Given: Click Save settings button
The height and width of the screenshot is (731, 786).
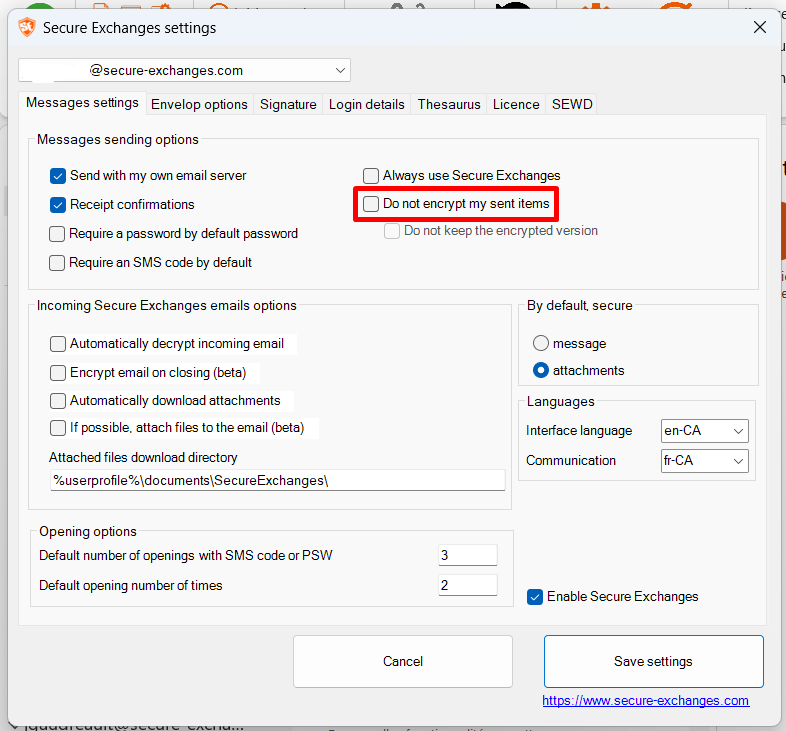Looking at the screenshot, I should coord(654,661).
